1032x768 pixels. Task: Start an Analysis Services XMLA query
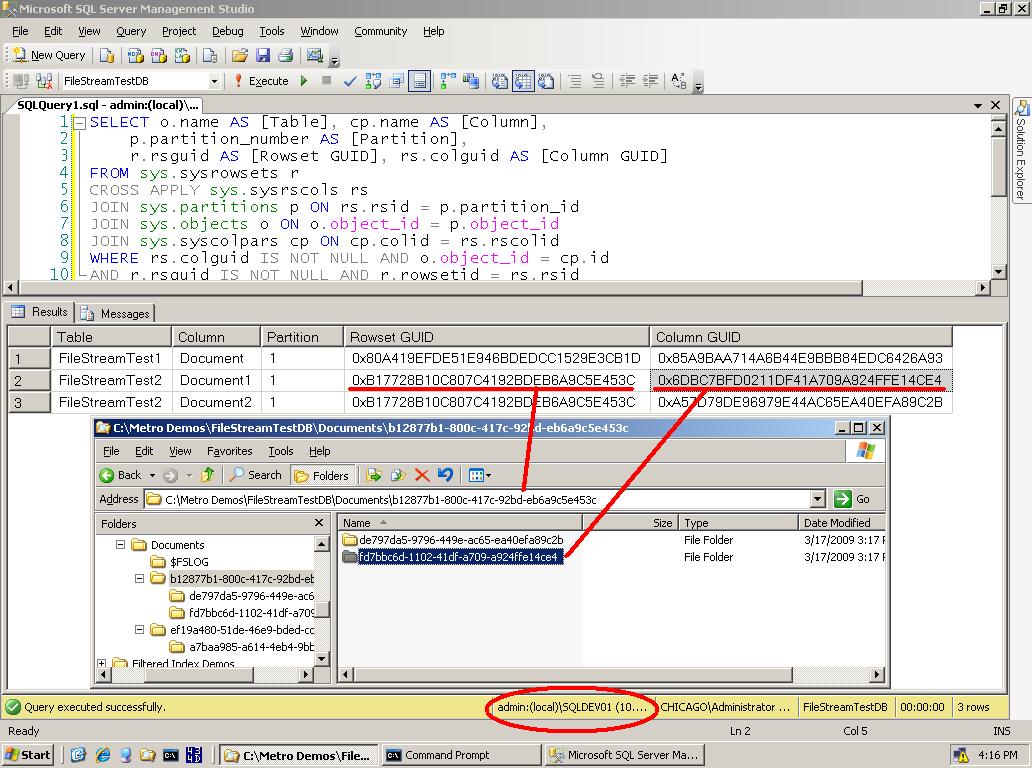click(x=182, y=55)
